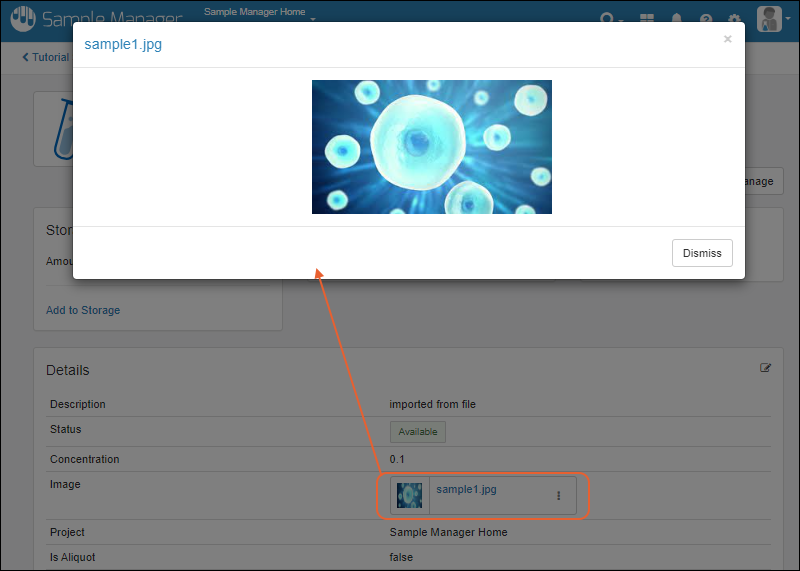Go back via the Tutorial breadcrumb link
The width and height of the screenshot is (800, 571).
click(46, 57)
